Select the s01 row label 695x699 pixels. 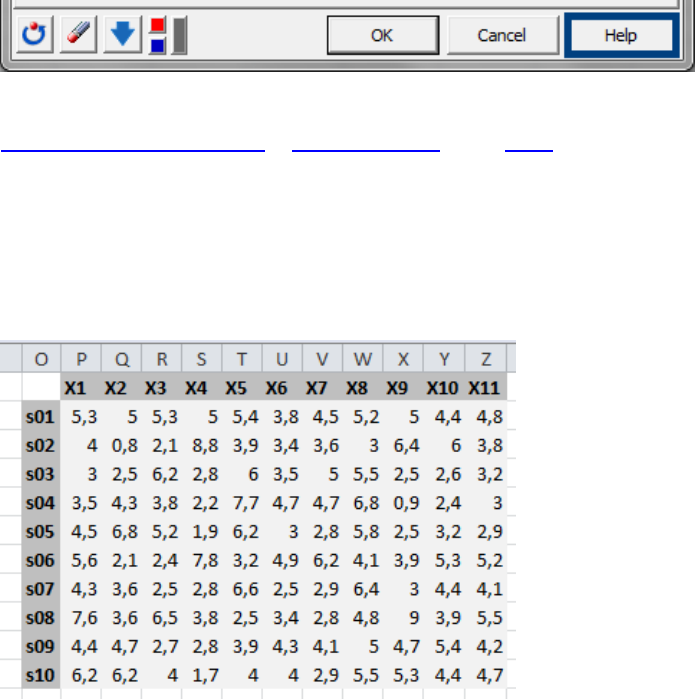[x=41, y=417]
